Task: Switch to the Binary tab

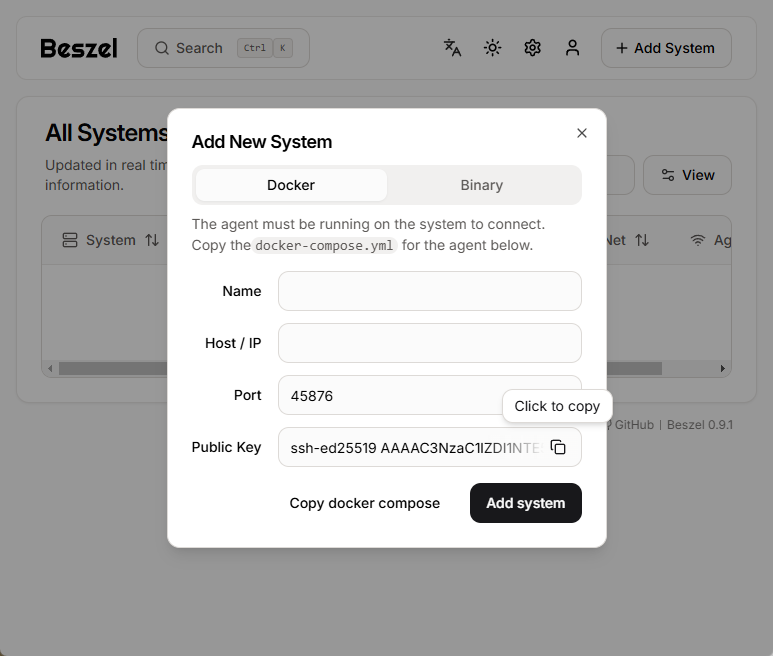Action: (482, 185)
